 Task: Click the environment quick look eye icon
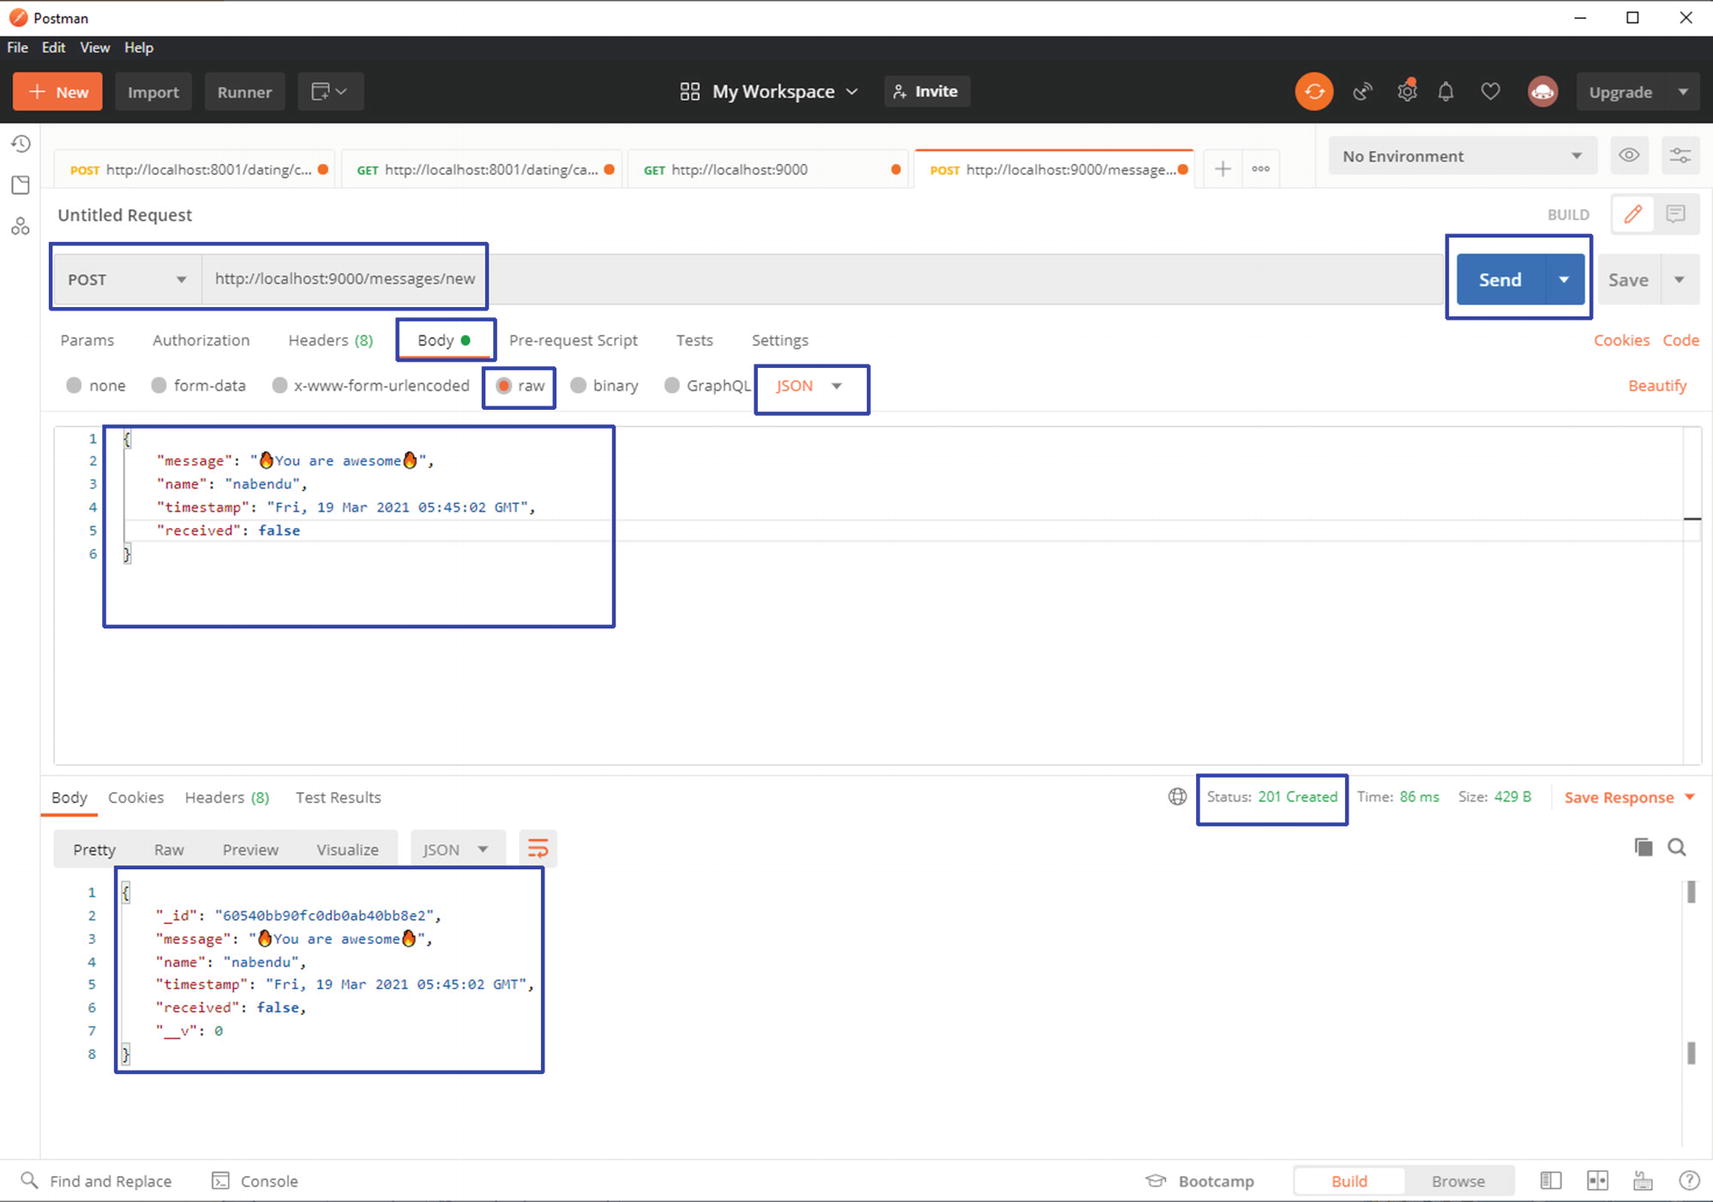[1629, 156]
